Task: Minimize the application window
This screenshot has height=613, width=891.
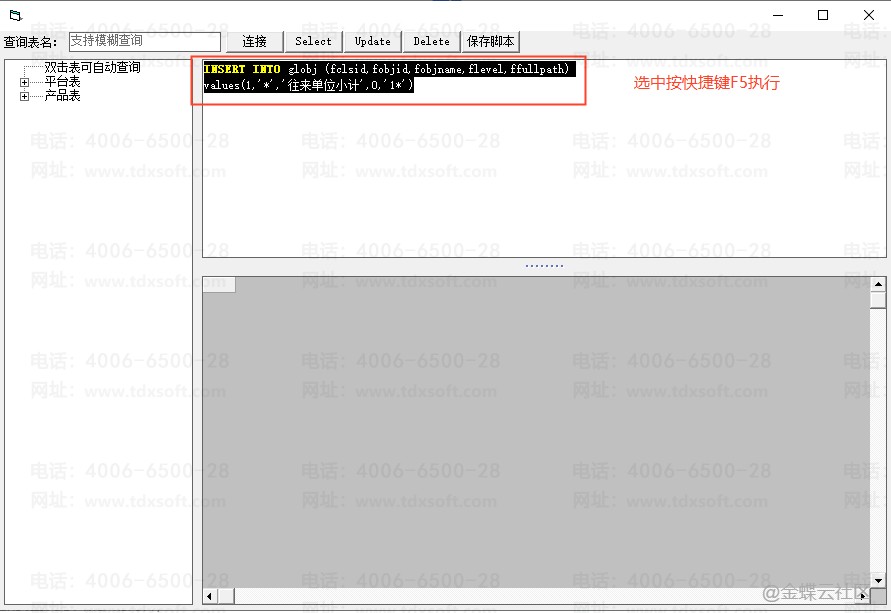Action: [x=777, y=15]
